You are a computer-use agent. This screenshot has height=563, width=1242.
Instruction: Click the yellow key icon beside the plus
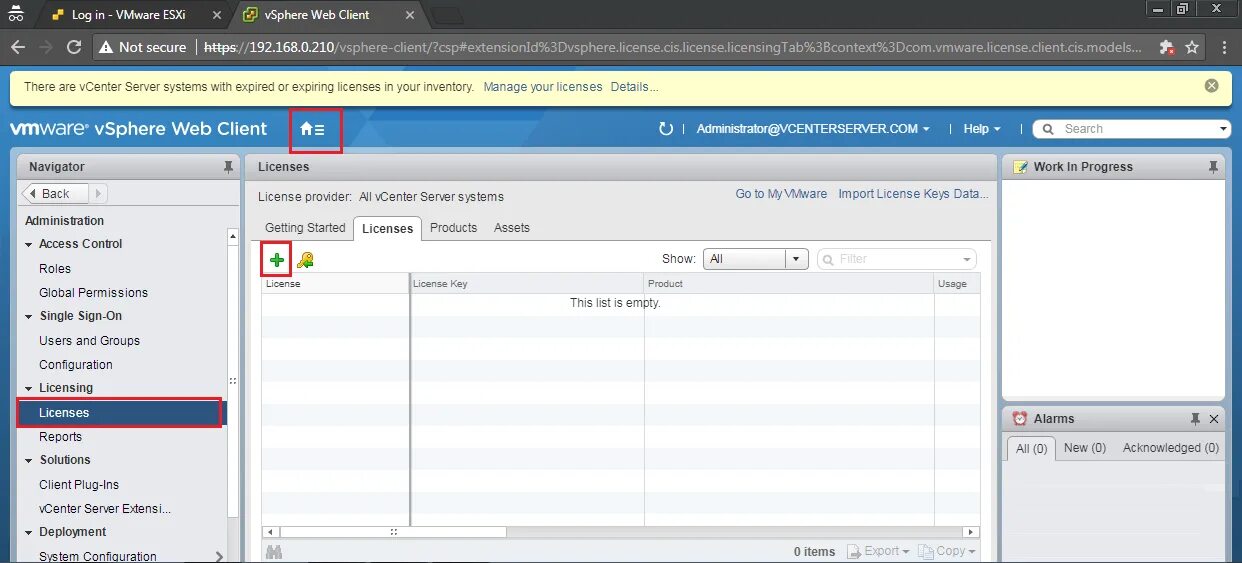[x=305, y=260]
